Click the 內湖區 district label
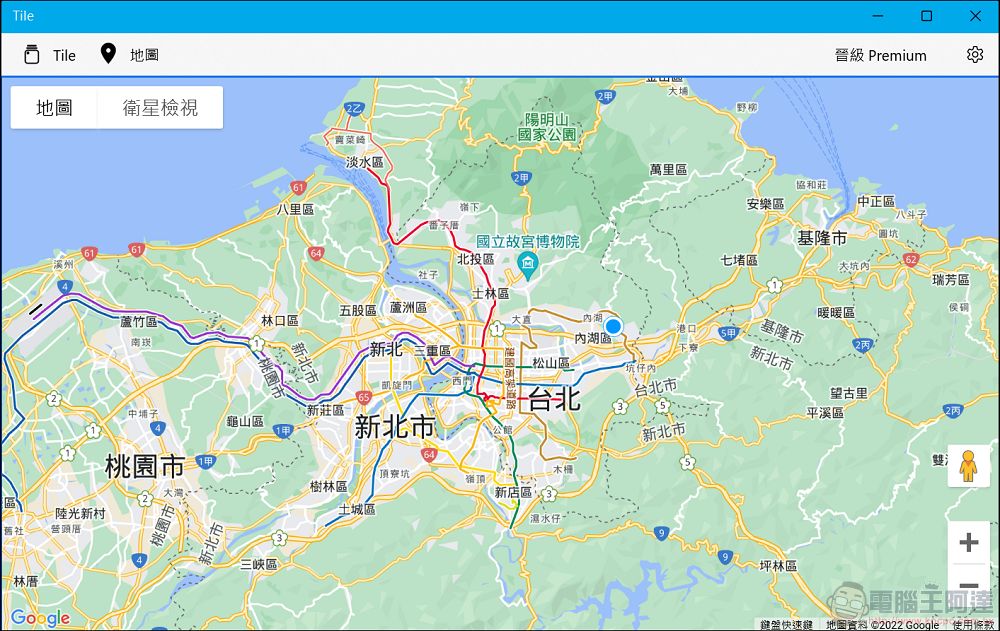1000x631 pixels. (x=593, y=338)
